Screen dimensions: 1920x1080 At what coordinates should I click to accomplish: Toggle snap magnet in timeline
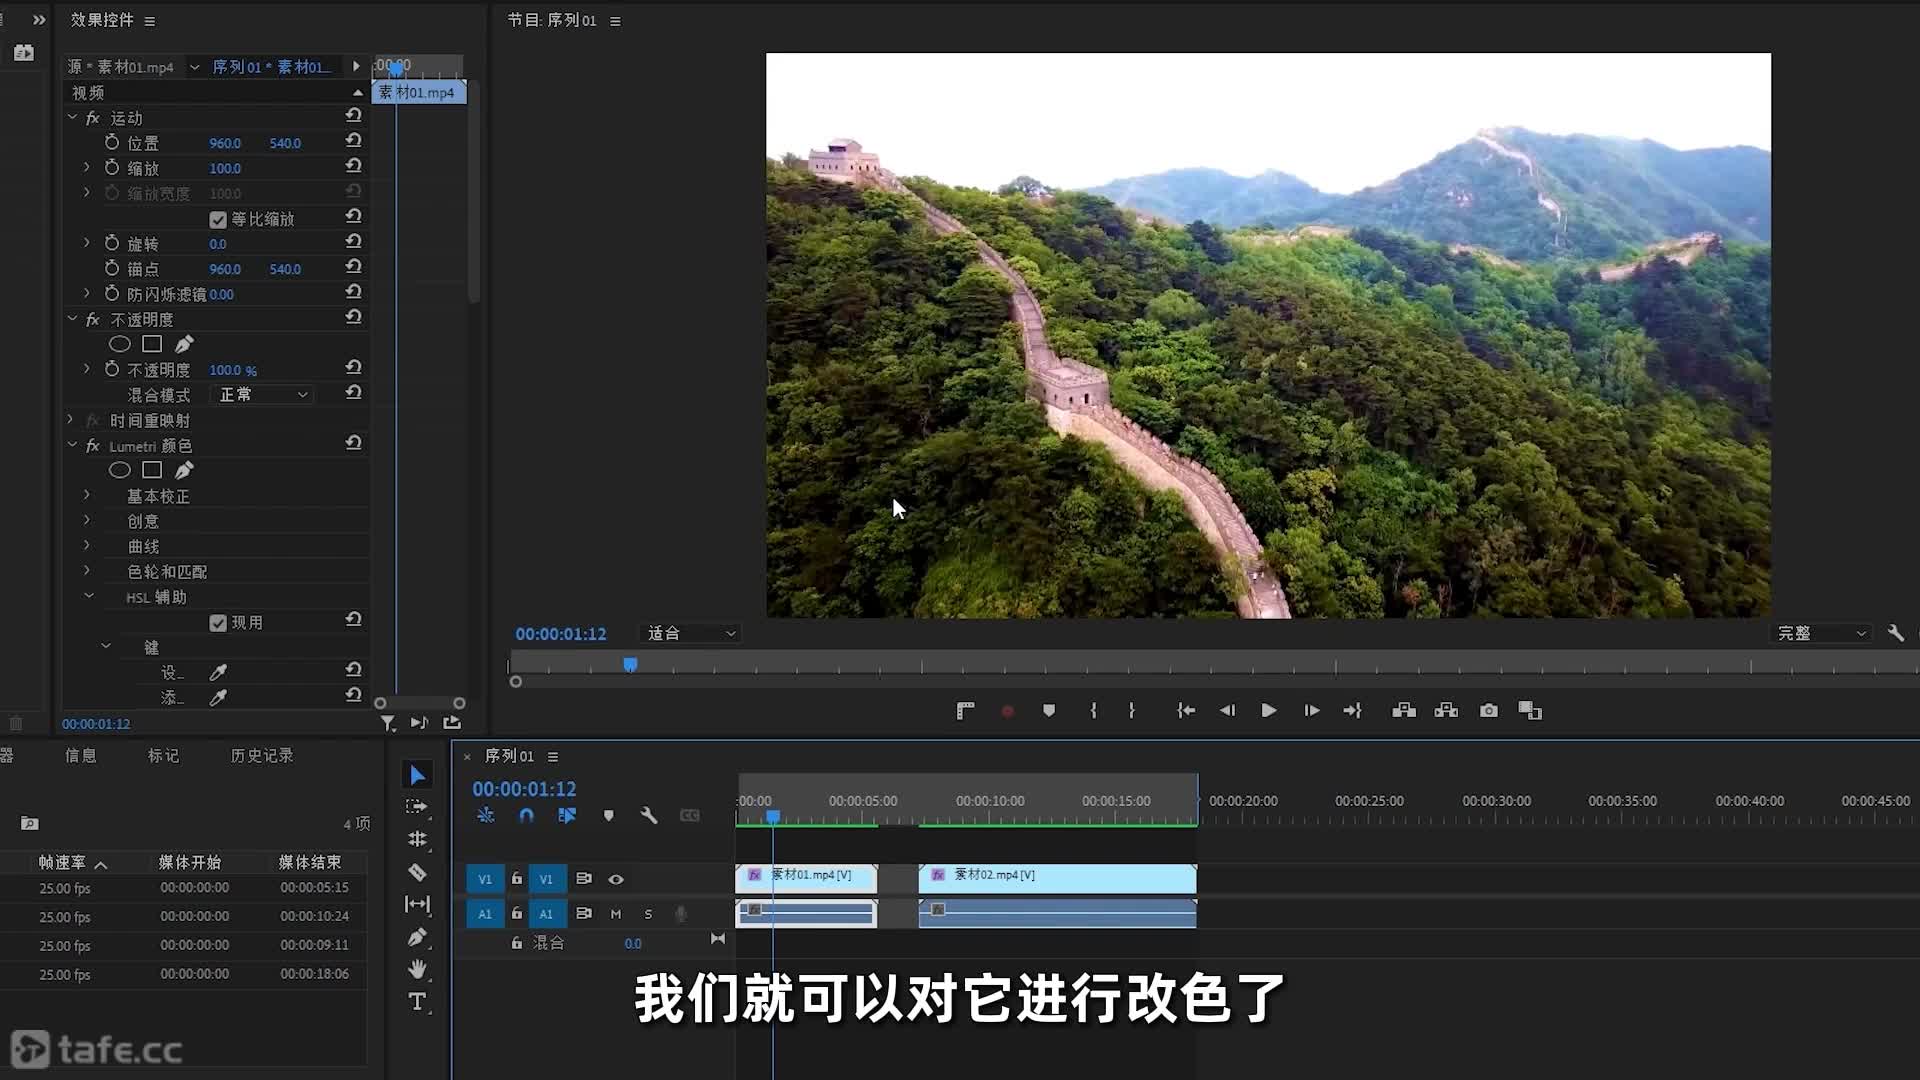[526, 816]
